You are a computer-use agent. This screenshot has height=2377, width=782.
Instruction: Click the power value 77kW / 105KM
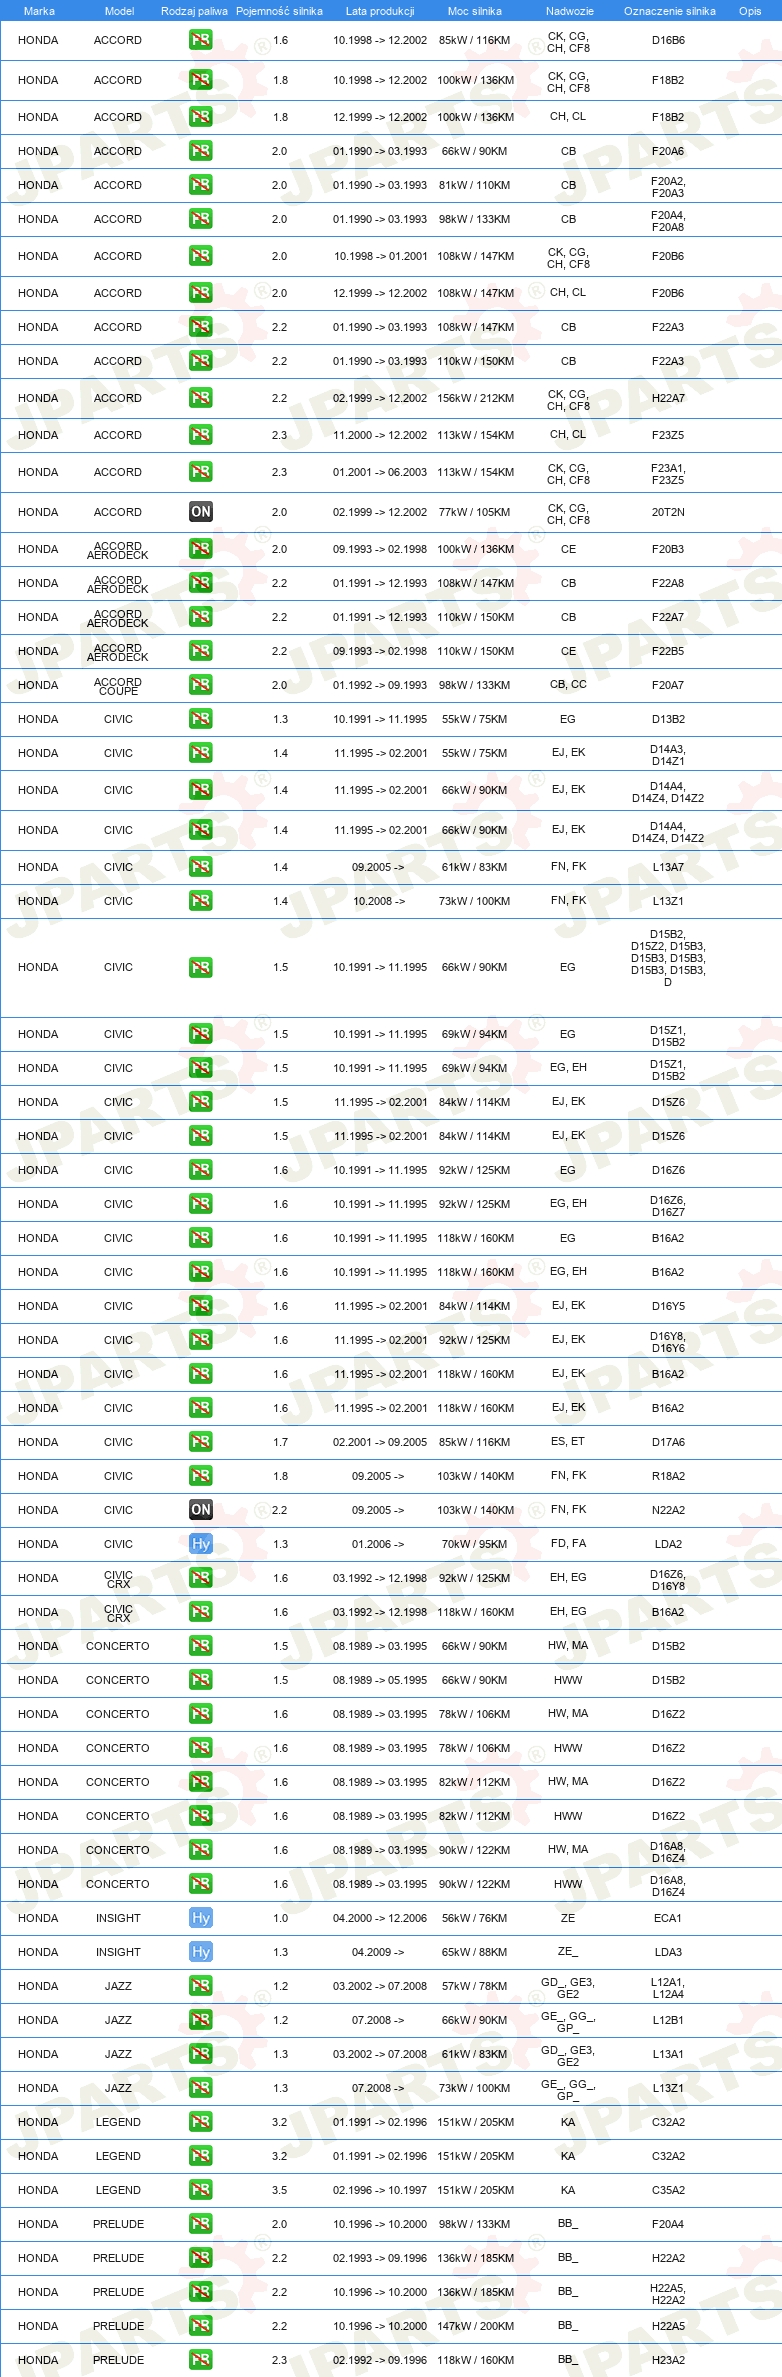[475, 512]
